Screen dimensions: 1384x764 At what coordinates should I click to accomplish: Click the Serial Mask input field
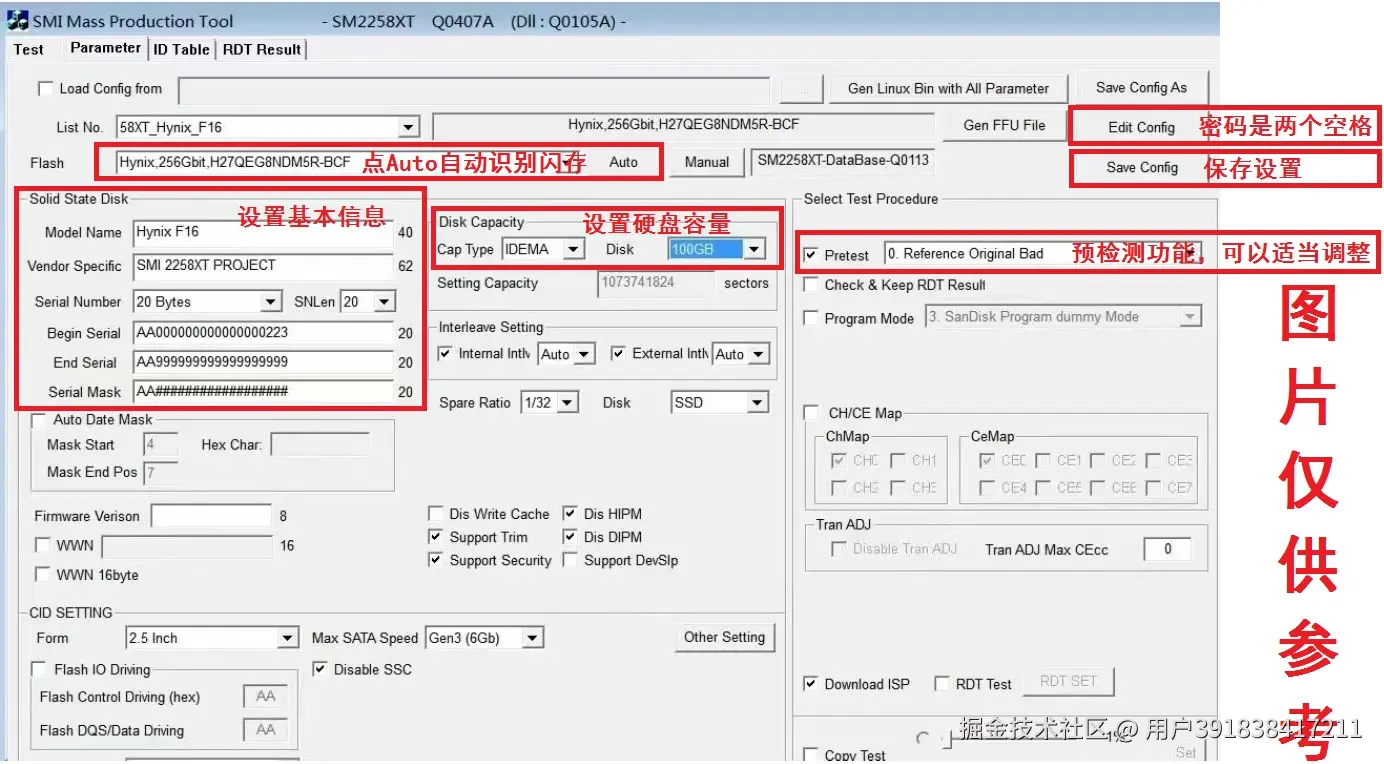[263, 391]
